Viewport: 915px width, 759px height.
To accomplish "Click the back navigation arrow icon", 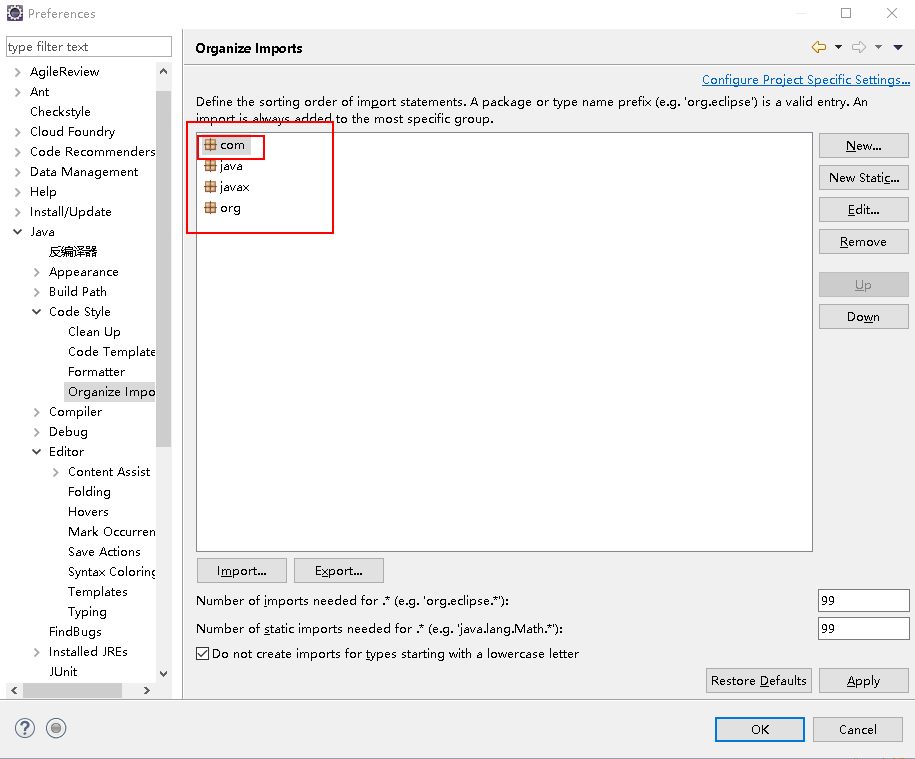I will (819, 47).
